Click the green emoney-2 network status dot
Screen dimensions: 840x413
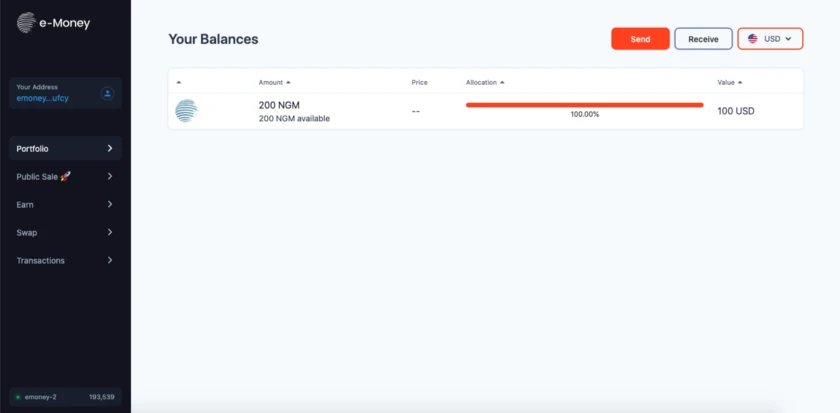click(18, 397)
